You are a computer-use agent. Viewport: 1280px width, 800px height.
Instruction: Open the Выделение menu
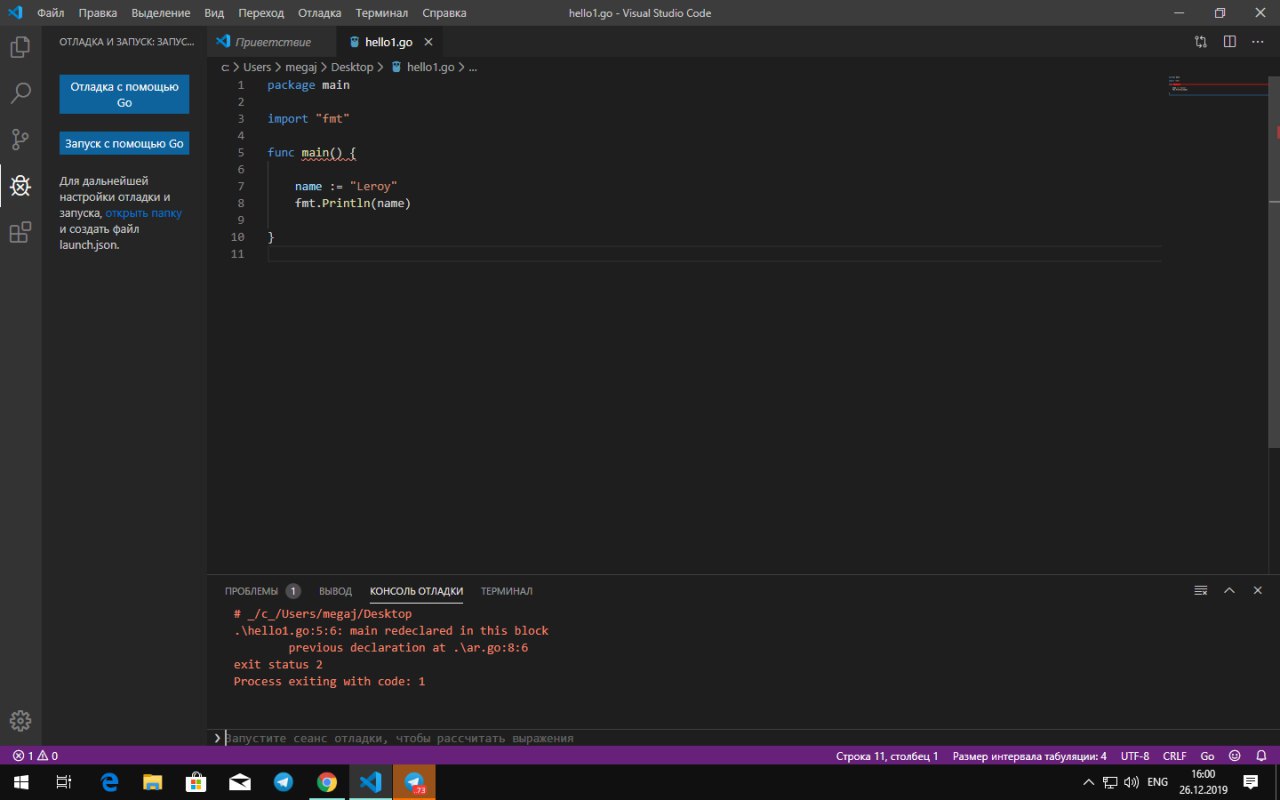pos(160,13)
